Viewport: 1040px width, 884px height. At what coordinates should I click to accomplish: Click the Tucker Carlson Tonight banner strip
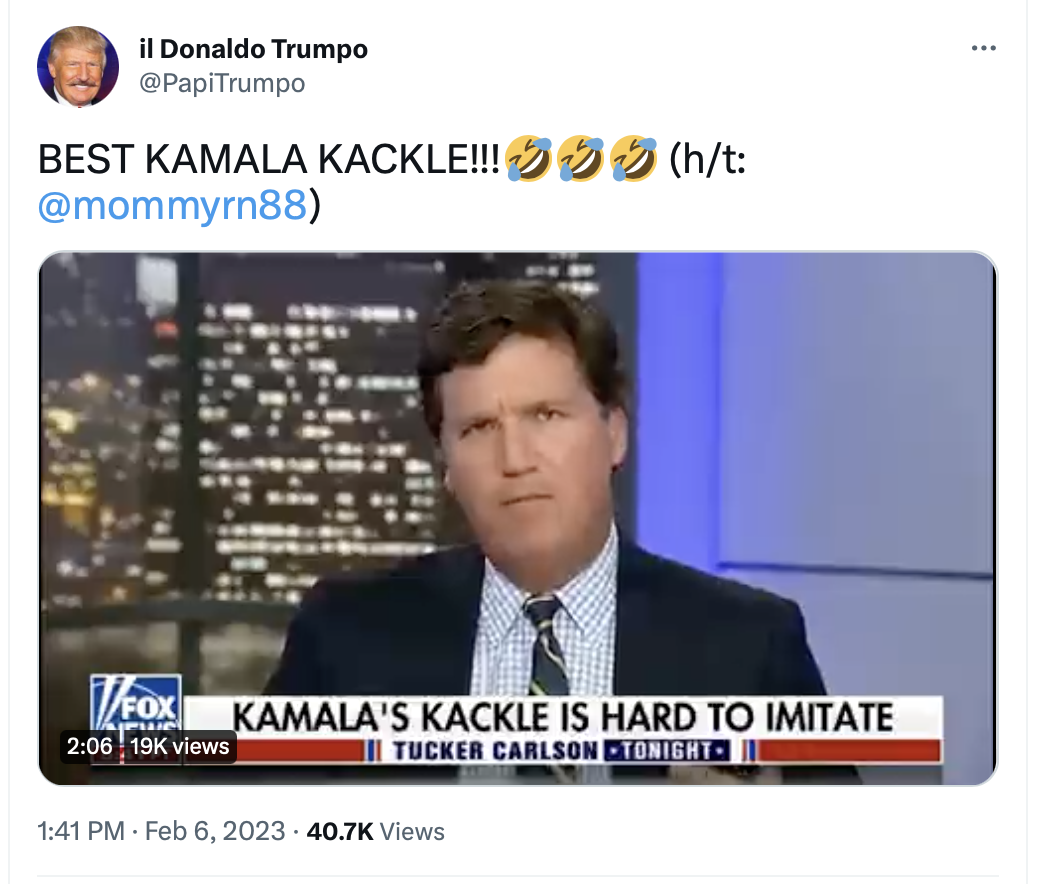[x=560, y=750]
